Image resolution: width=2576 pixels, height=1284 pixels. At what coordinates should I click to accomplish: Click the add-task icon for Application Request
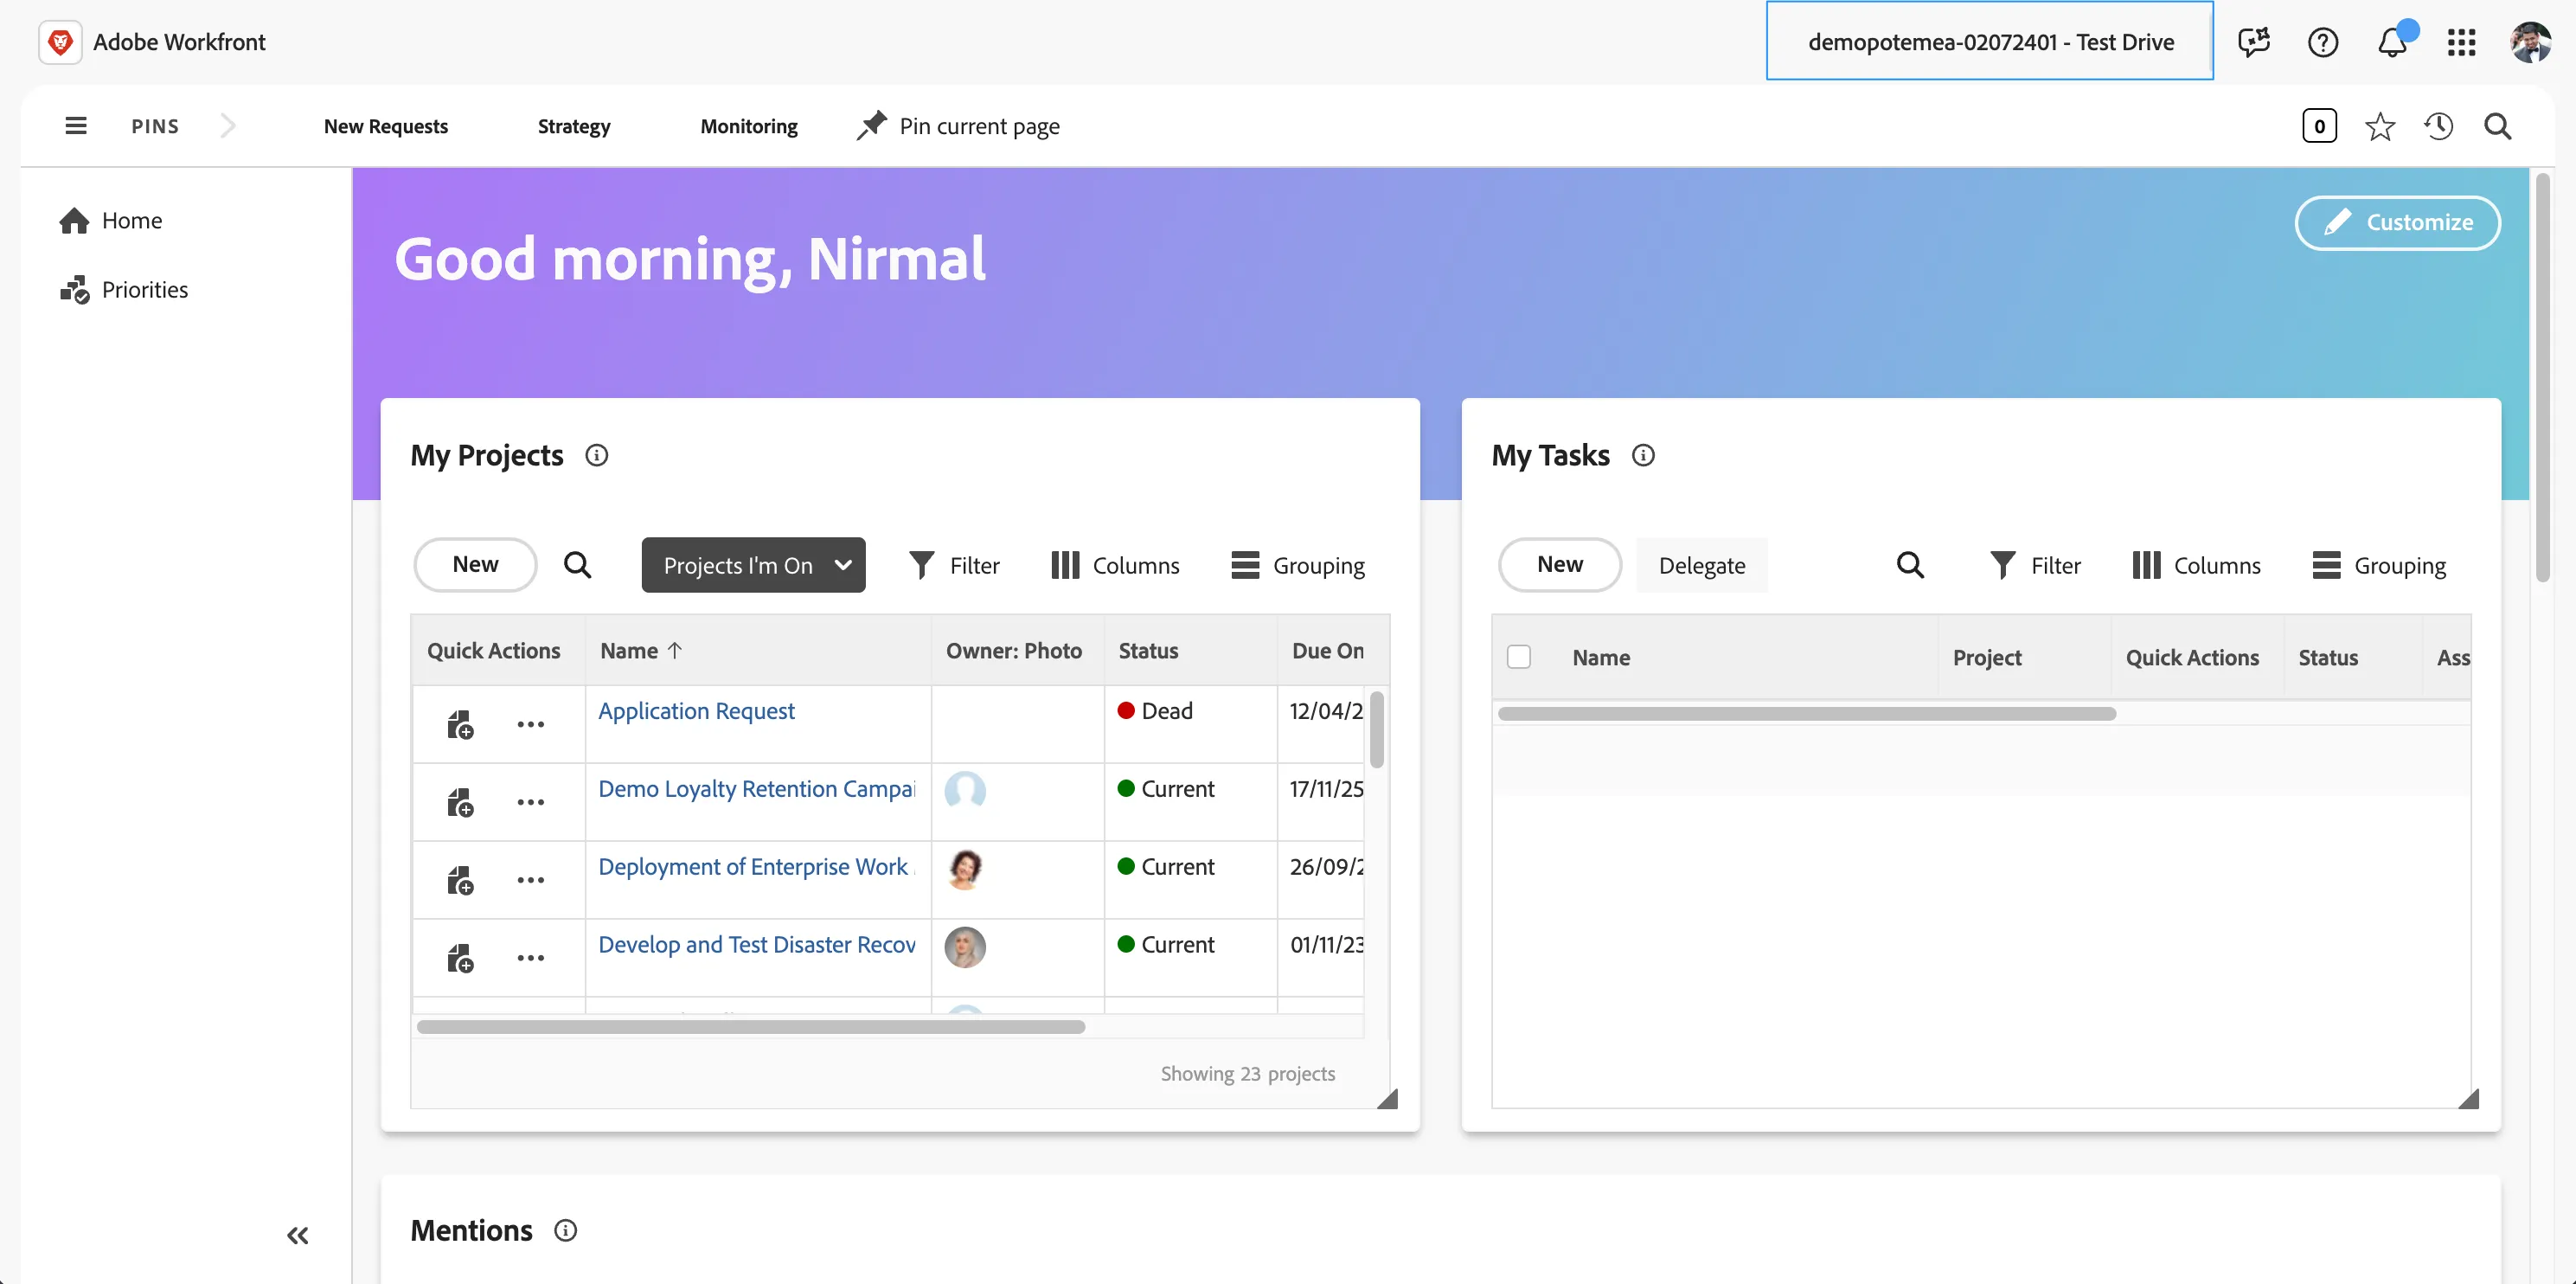tap(460, 724)
